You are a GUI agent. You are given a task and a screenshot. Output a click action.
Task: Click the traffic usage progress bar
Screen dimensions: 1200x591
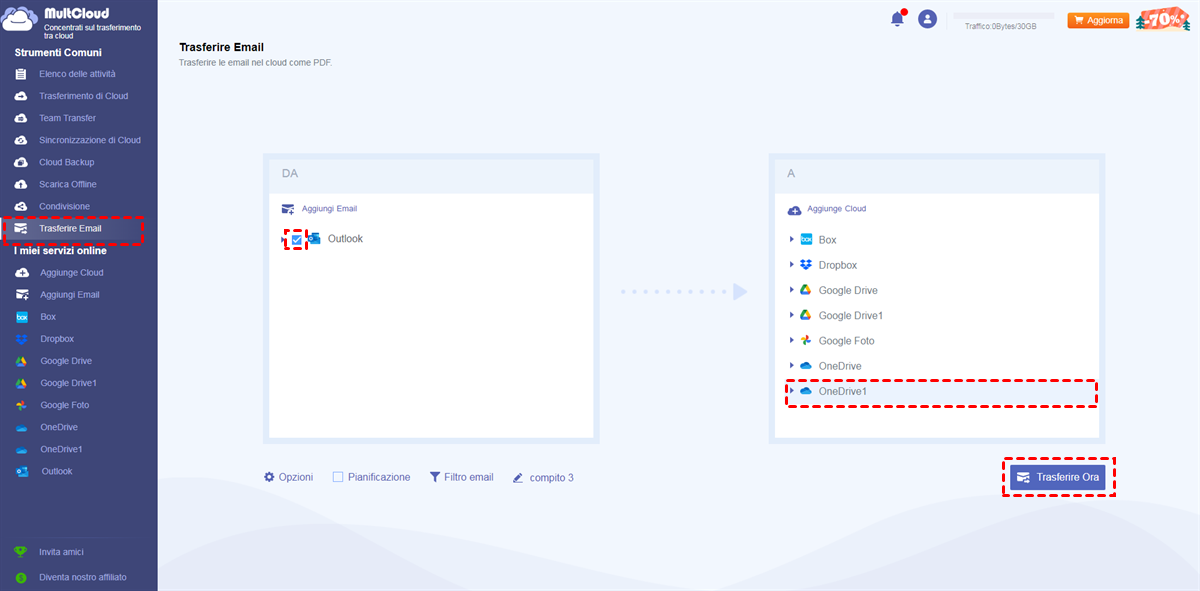tap(1004, 16)
